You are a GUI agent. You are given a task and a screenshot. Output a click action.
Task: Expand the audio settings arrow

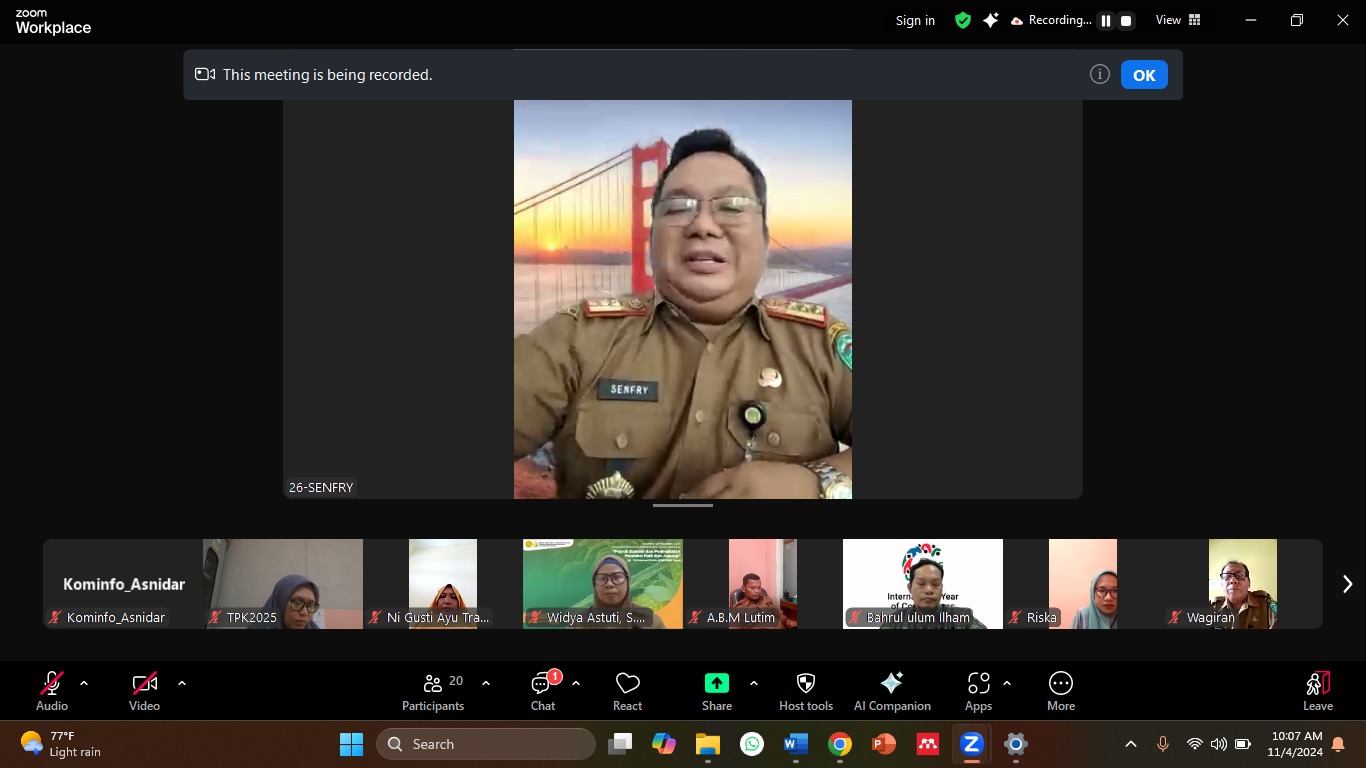point(84,683)
